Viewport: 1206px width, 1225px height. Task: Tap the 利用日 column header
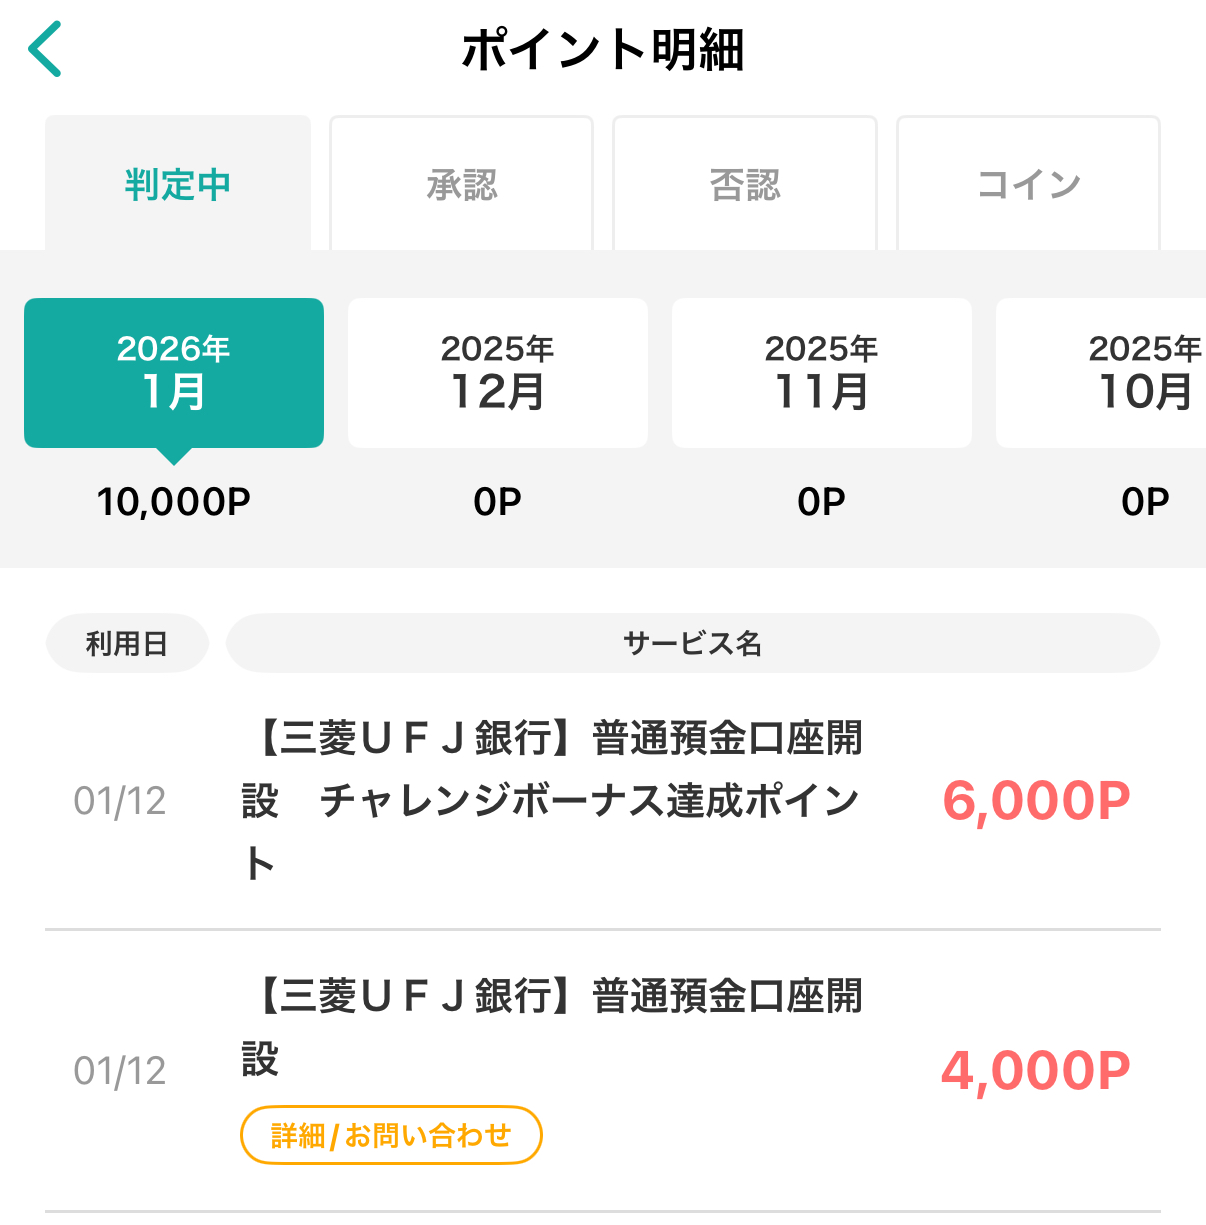pos(127,643)
